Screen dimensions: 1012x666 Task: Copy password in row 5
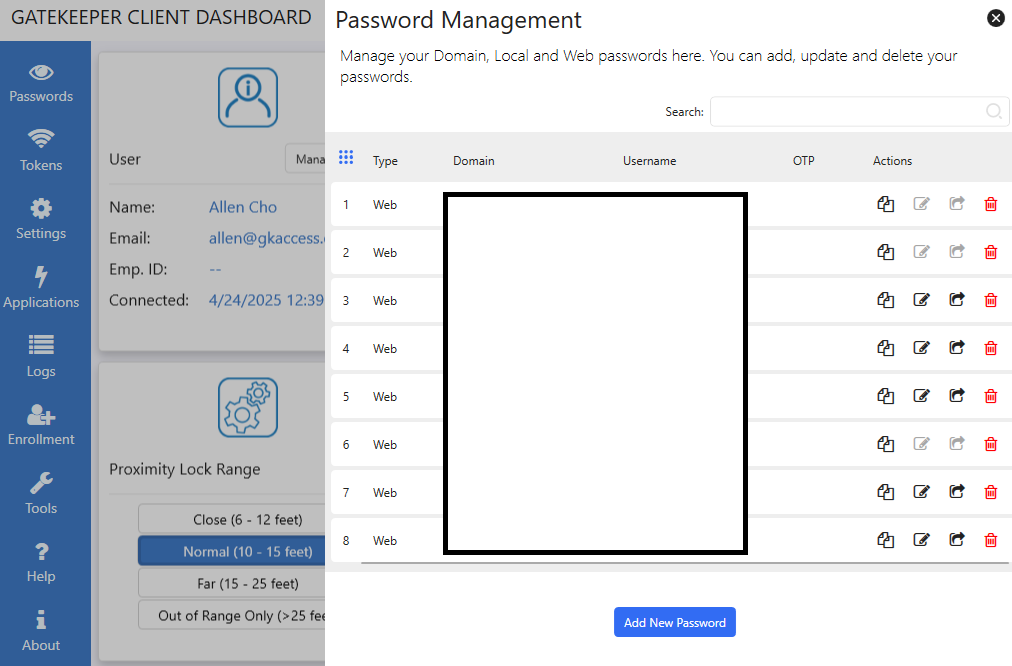click(x=885, y=396)
